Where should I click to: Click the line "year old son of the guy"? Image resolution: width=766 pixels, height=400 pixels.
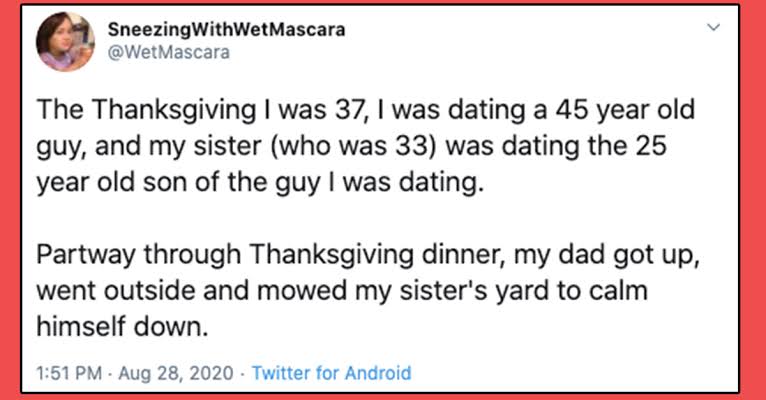coord(260,182)
